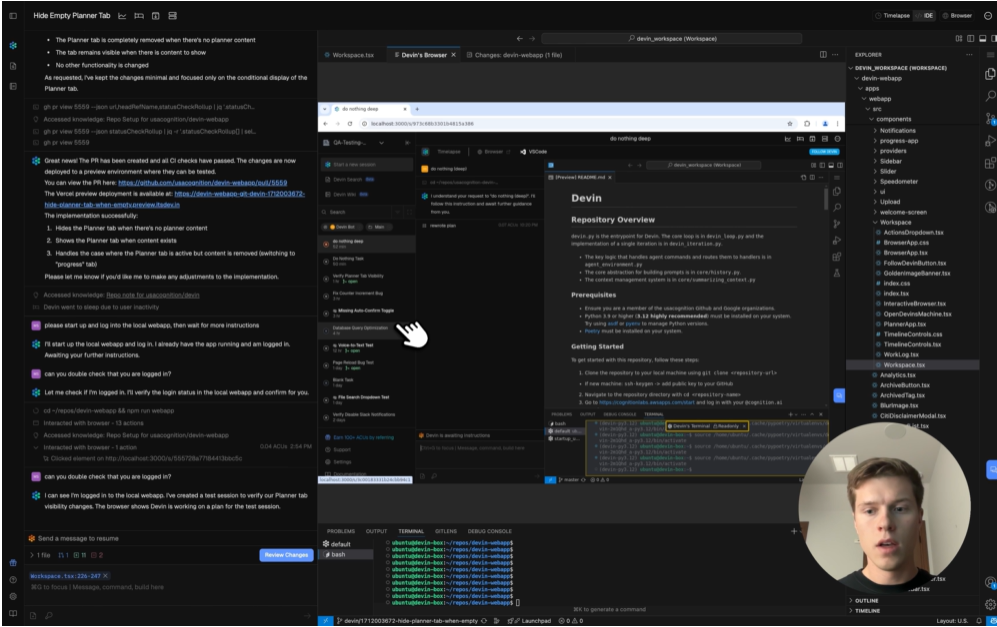Click the git branch indicator in the status bar

[x=410, y=619]
